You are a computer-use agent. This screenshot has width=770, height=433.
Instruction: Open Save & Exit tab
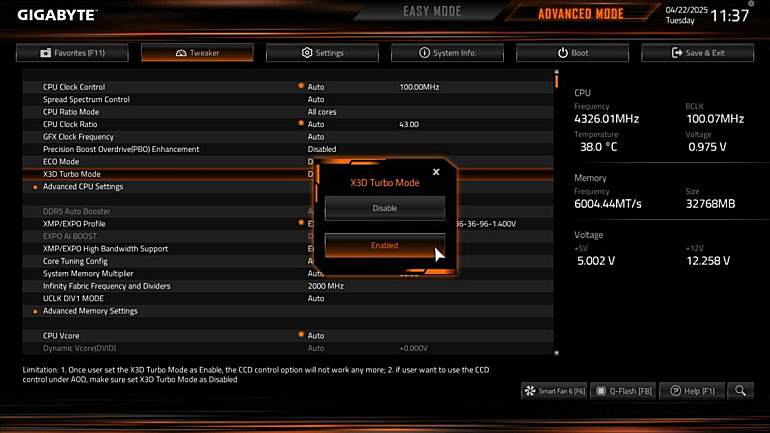(697, 53)
